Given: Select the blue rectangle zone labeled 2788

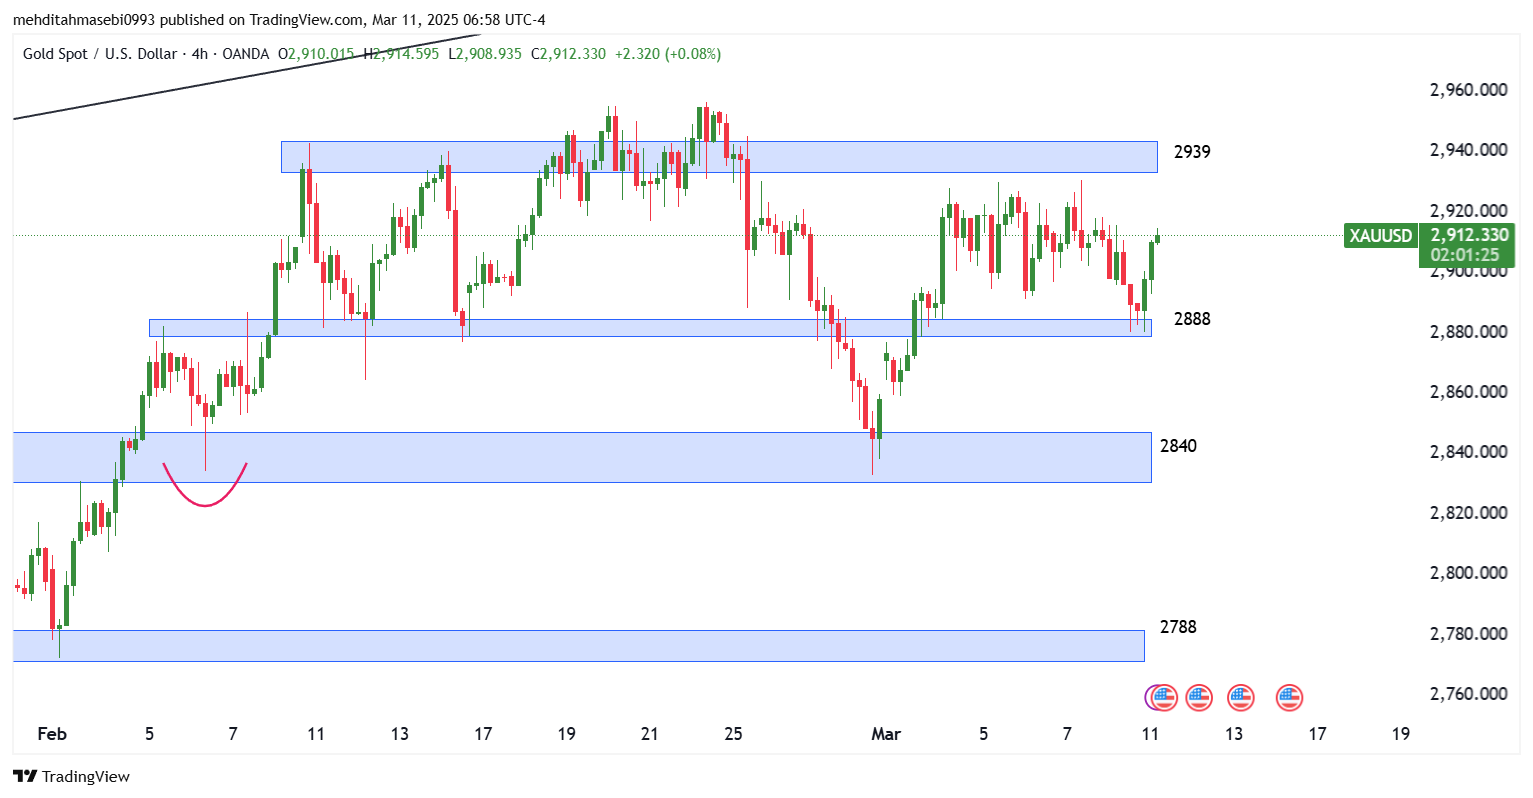Looking at the screenshot, I should pyautogui.click(x=578, y=646).
